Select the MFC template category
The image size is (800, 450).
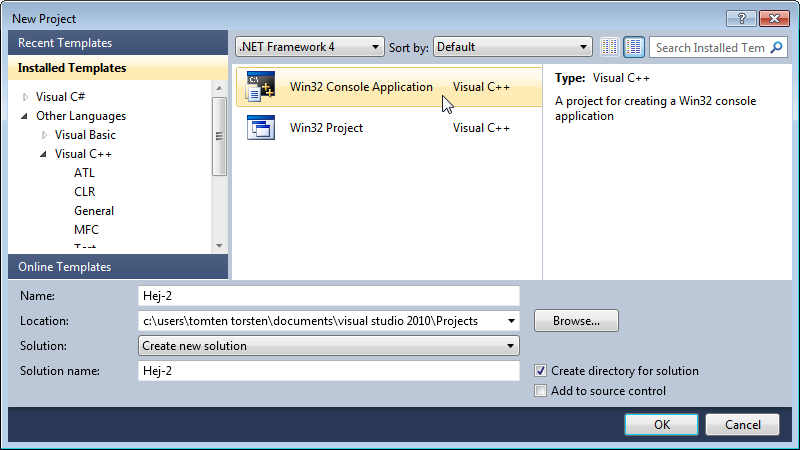pyautogui.click(x=86, y=230)
